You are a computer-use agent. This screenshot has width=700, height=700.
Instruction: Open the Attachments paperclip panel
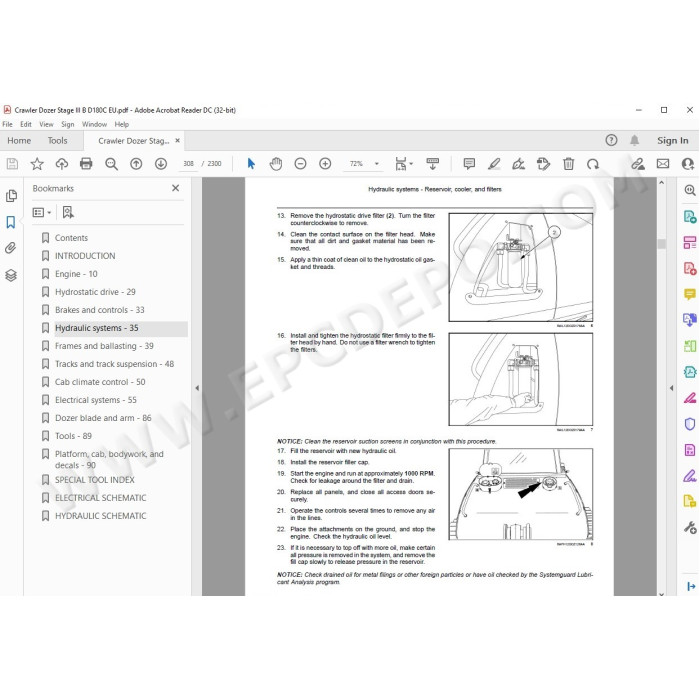coord(11,248)
